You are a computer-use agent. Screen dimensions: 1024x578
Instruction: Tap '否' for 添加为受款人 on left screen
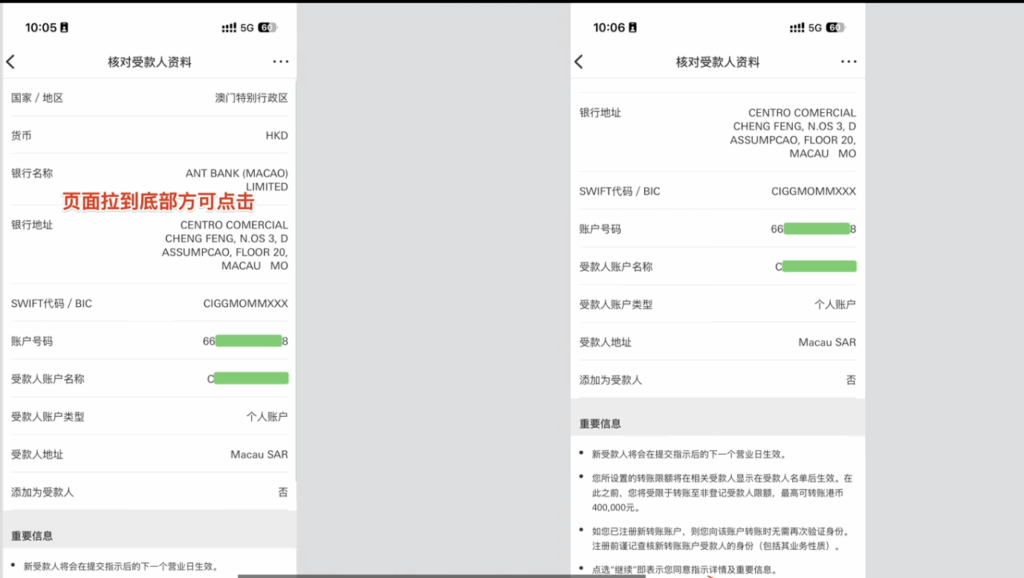click(283, 492)
